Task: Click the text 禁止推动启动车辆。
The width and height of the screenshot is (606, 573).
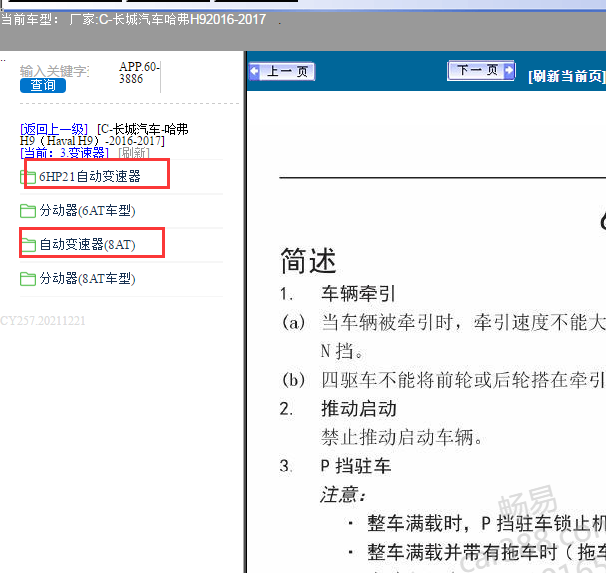Action: 402,437
